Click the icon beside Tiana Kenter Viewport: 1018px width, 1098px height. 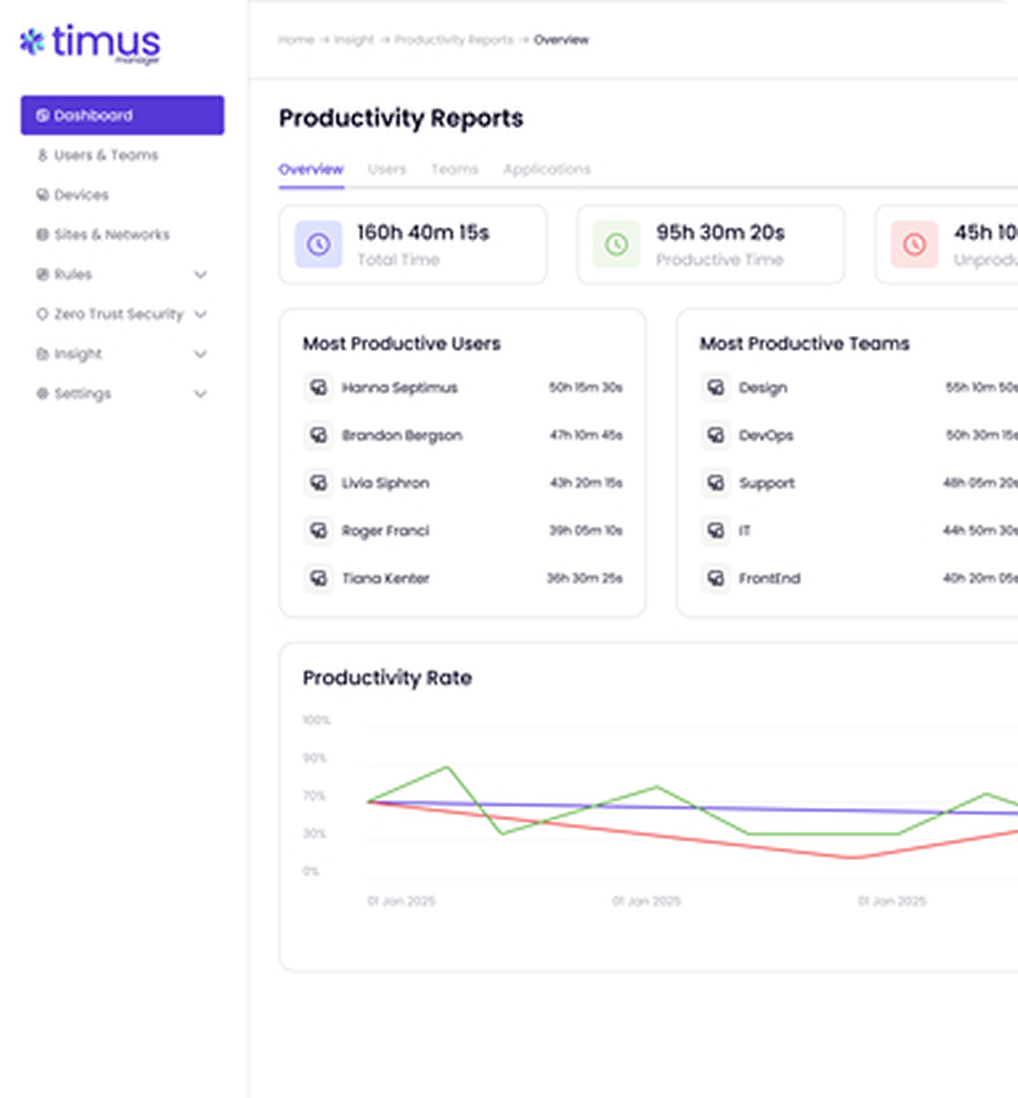click(319, 578)
